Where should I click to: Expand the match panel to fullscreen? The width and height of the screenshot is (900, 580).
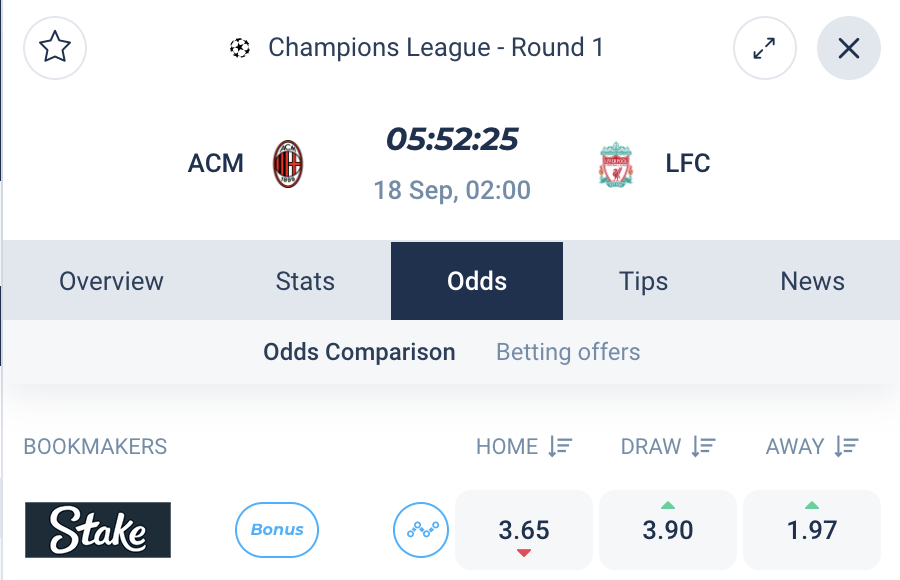765,48
